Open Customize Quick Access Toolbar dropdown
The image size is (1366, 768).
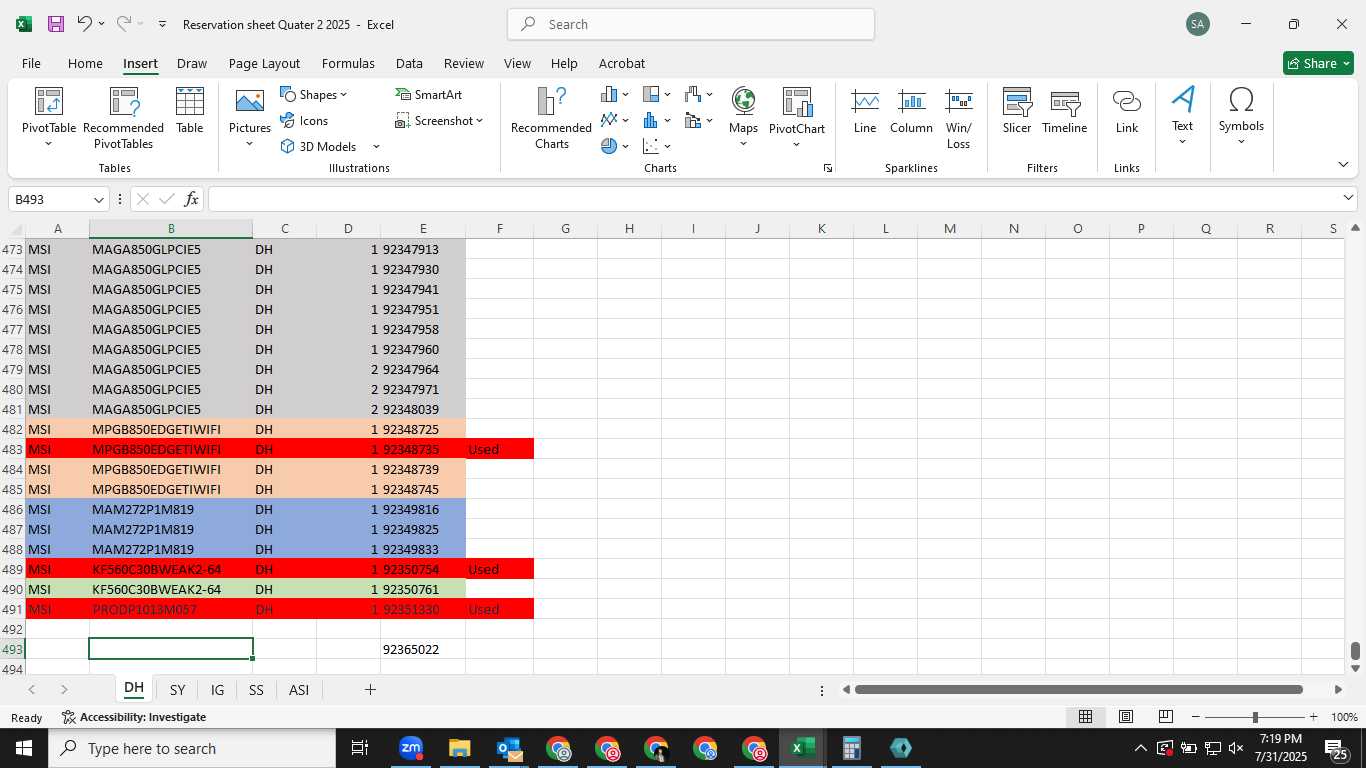(x=162, y=24)
